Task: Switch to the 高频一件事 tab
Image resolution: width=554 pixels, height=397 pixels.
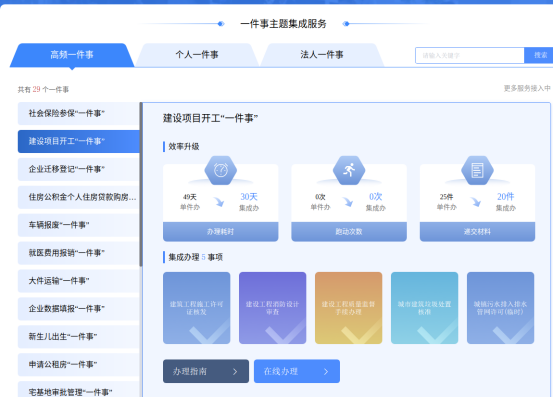Action: coord(72,55)
